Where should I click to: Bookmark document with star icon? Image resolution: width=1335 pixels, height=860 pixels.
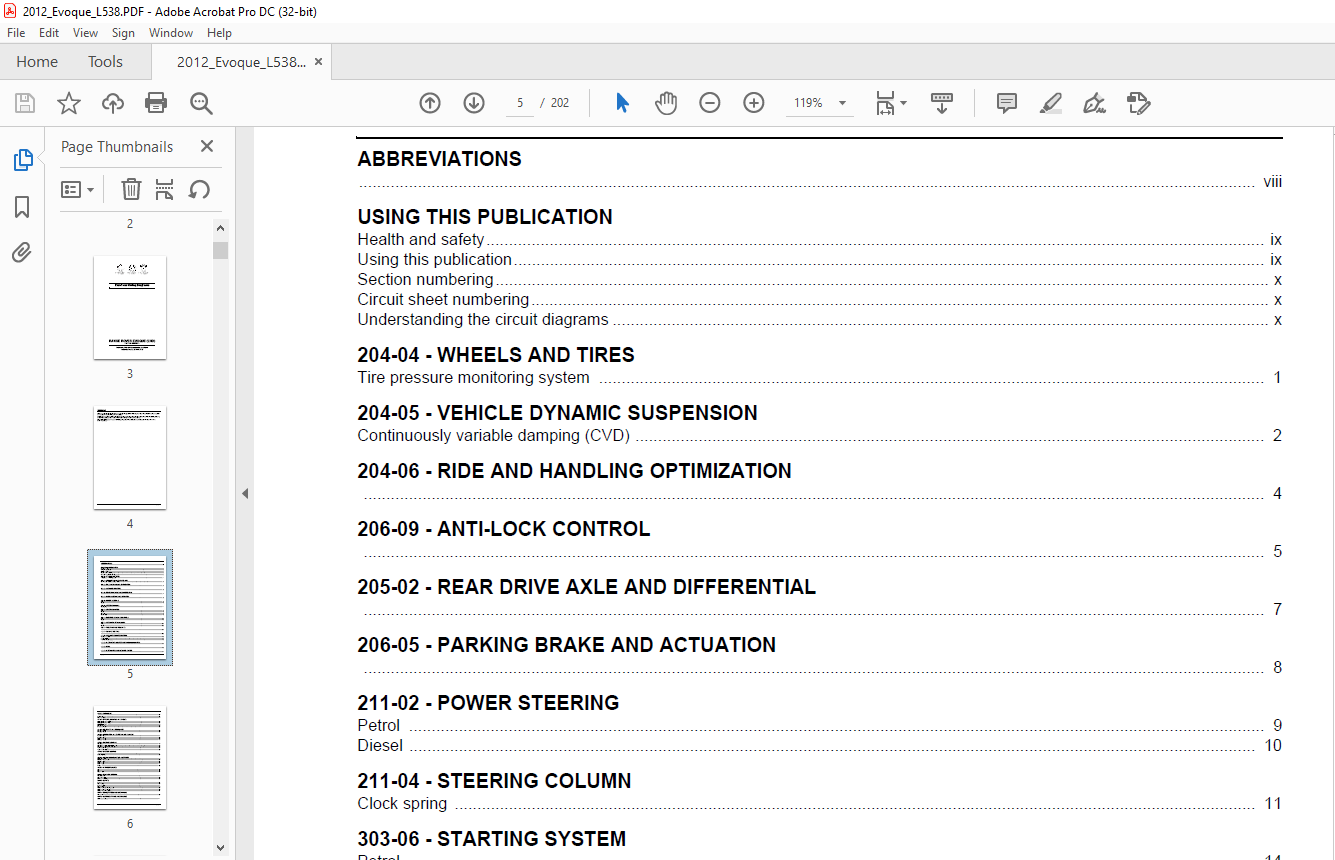(x=68, y=103)
